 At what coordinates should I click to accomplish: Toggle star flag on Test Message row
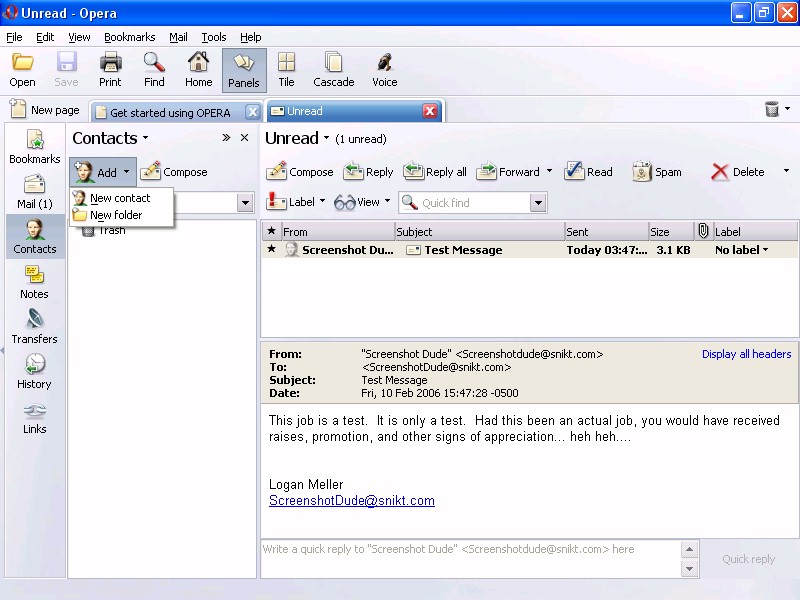(271, 250)
